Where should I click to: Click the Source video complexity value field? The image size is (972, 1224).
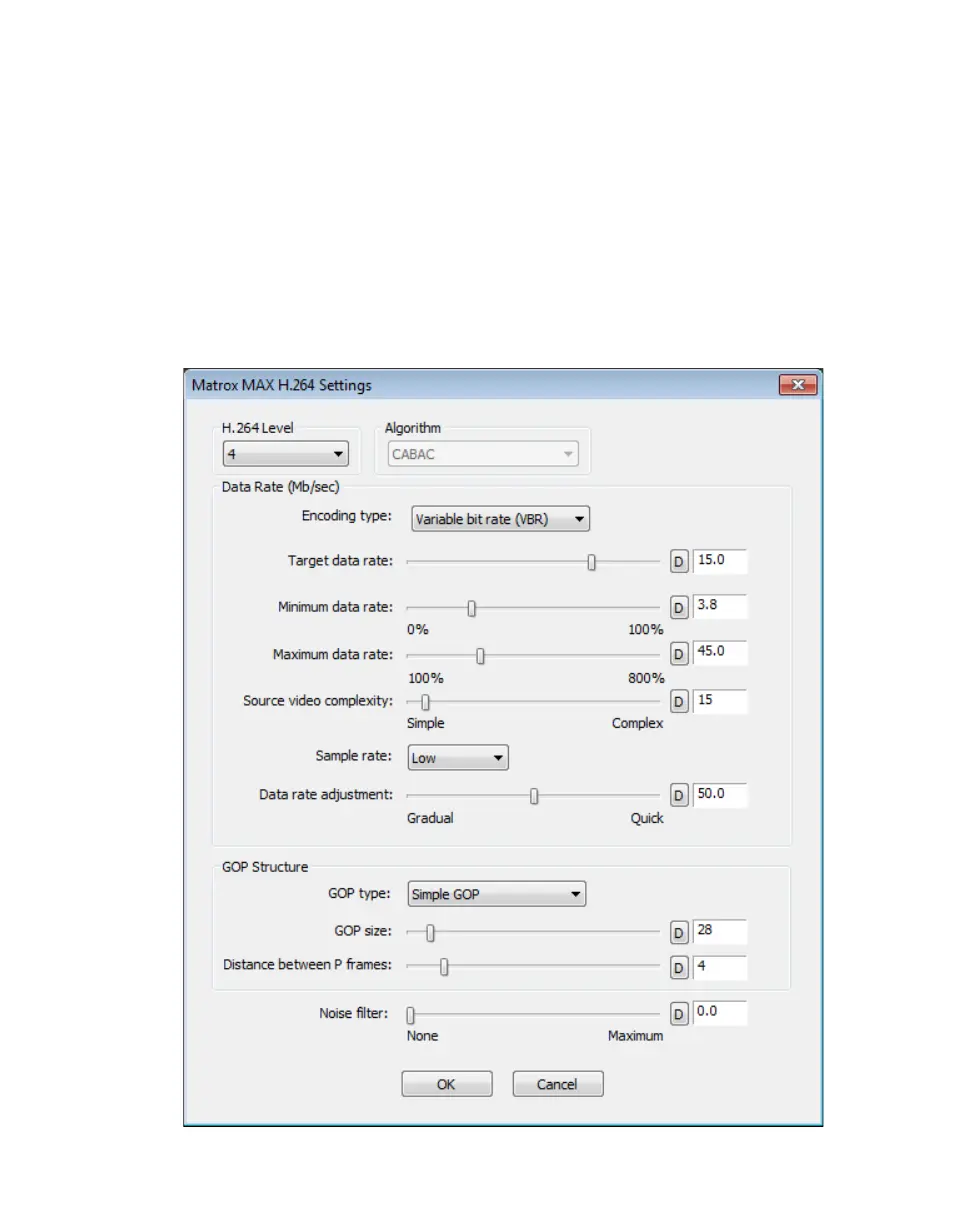(719, 701)
